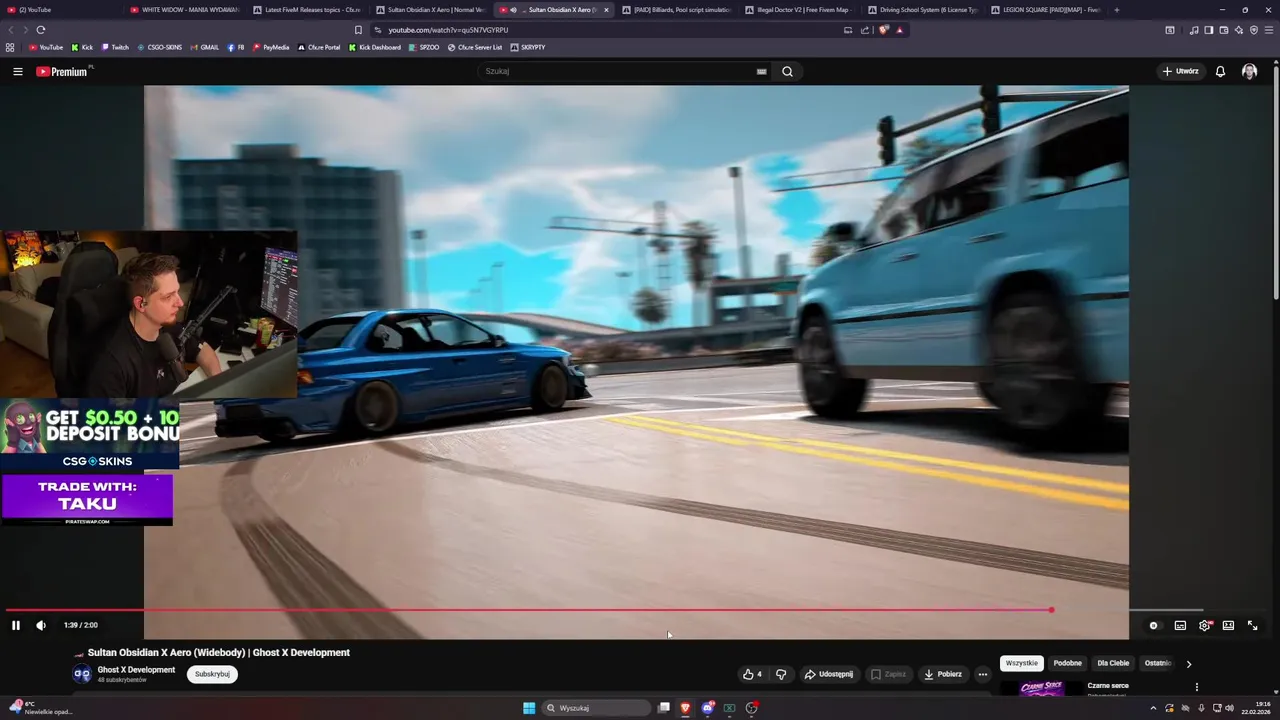Switch to LEGION SQUARE tab
Screen dimensions: 1280x720
coord(1045,10)
